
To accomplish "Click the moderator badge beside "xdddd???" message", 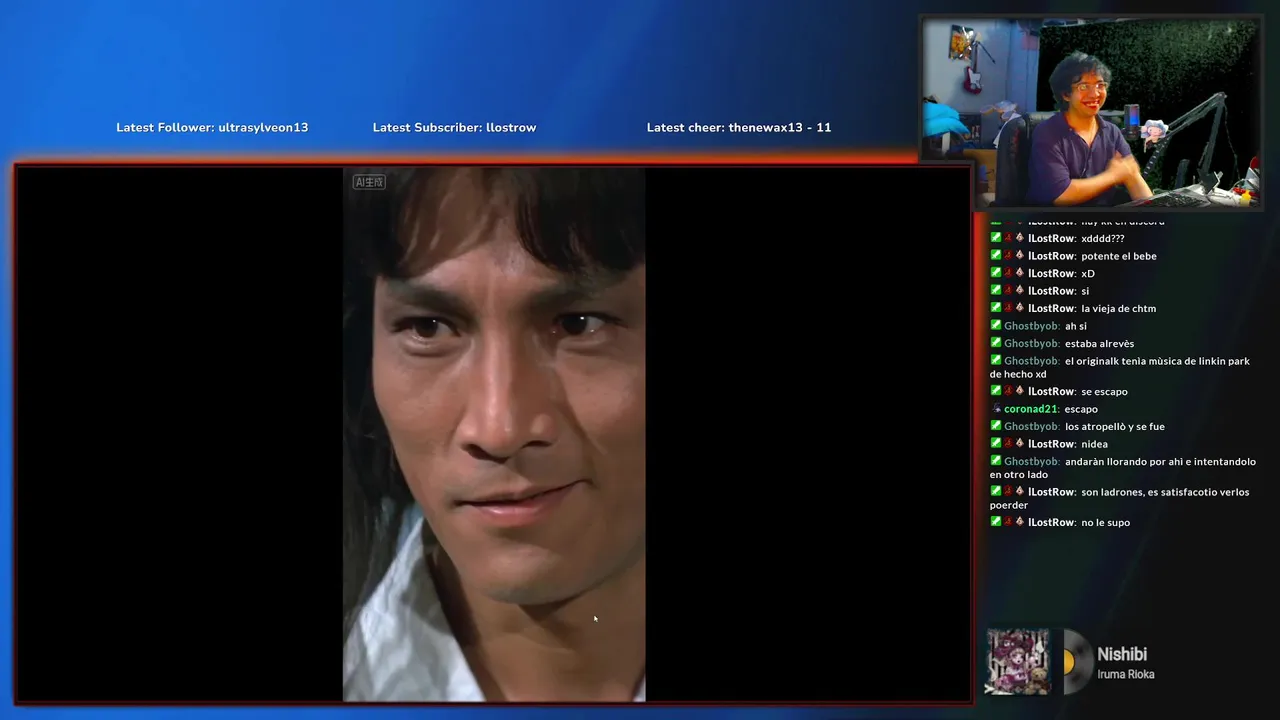I will tap(996, 238).
